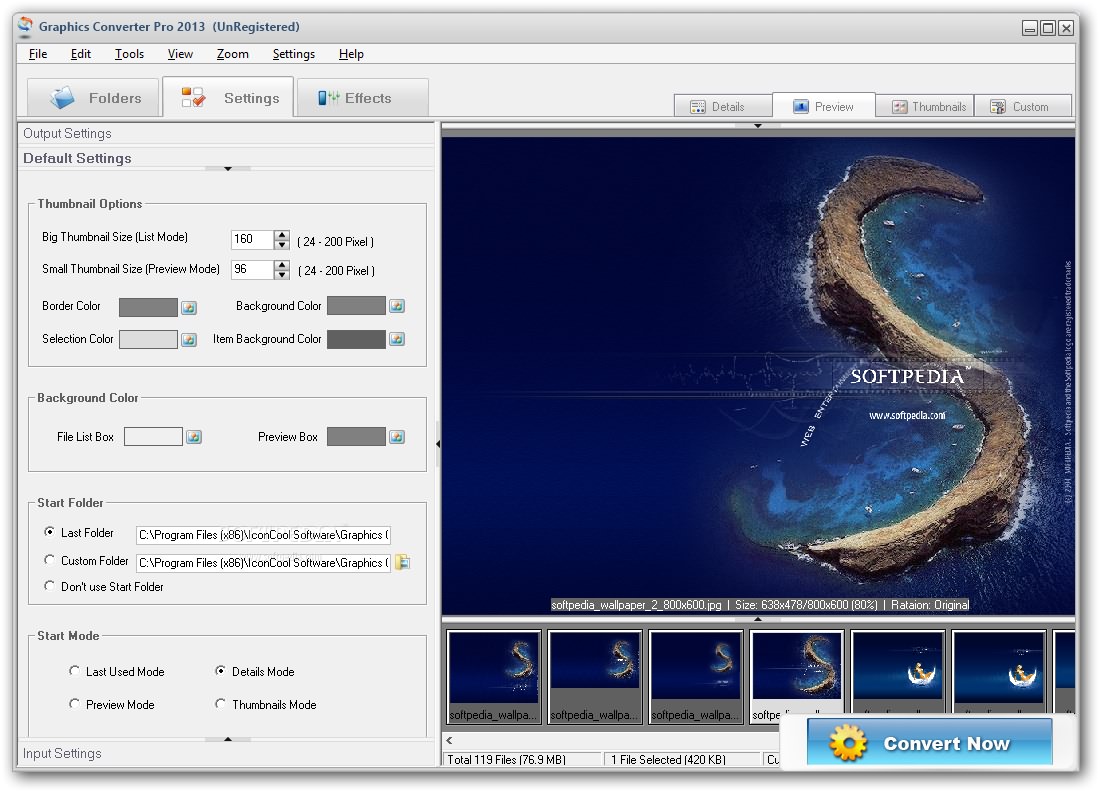Switch to the Settings tab
1100x792 pixels.
click(x=228, y=98)
